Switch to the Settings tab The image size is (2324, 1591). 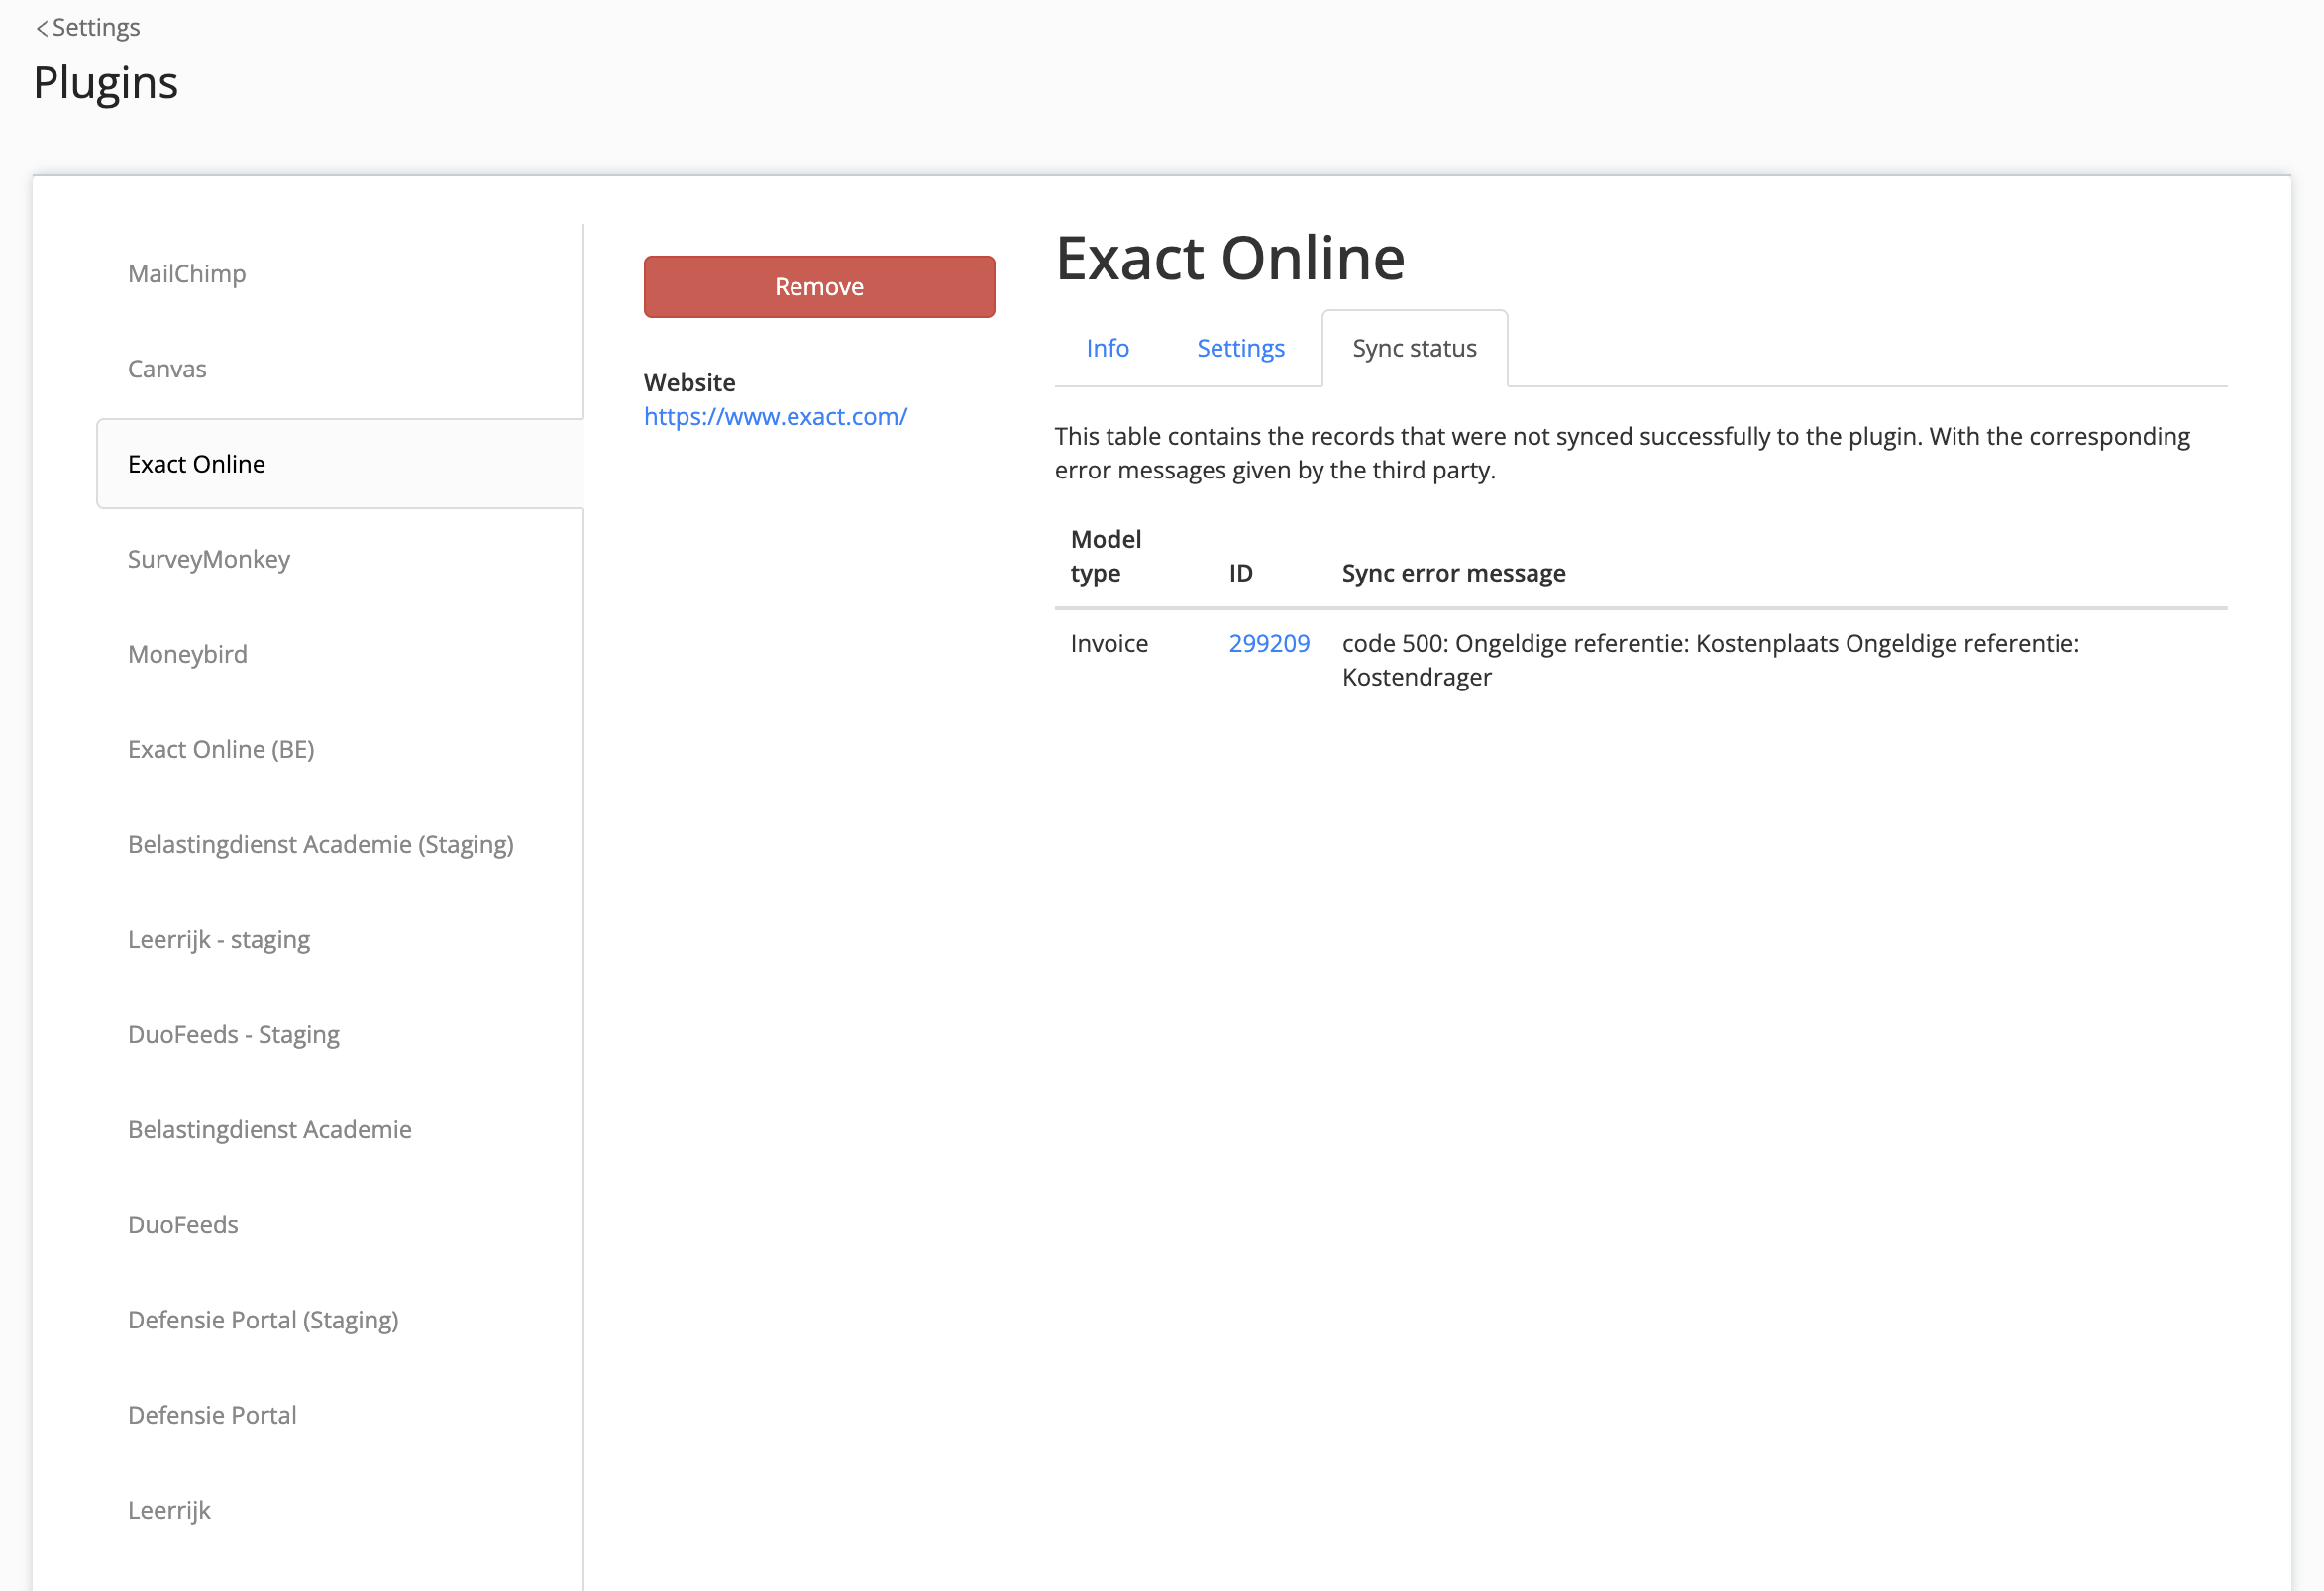1240,348
